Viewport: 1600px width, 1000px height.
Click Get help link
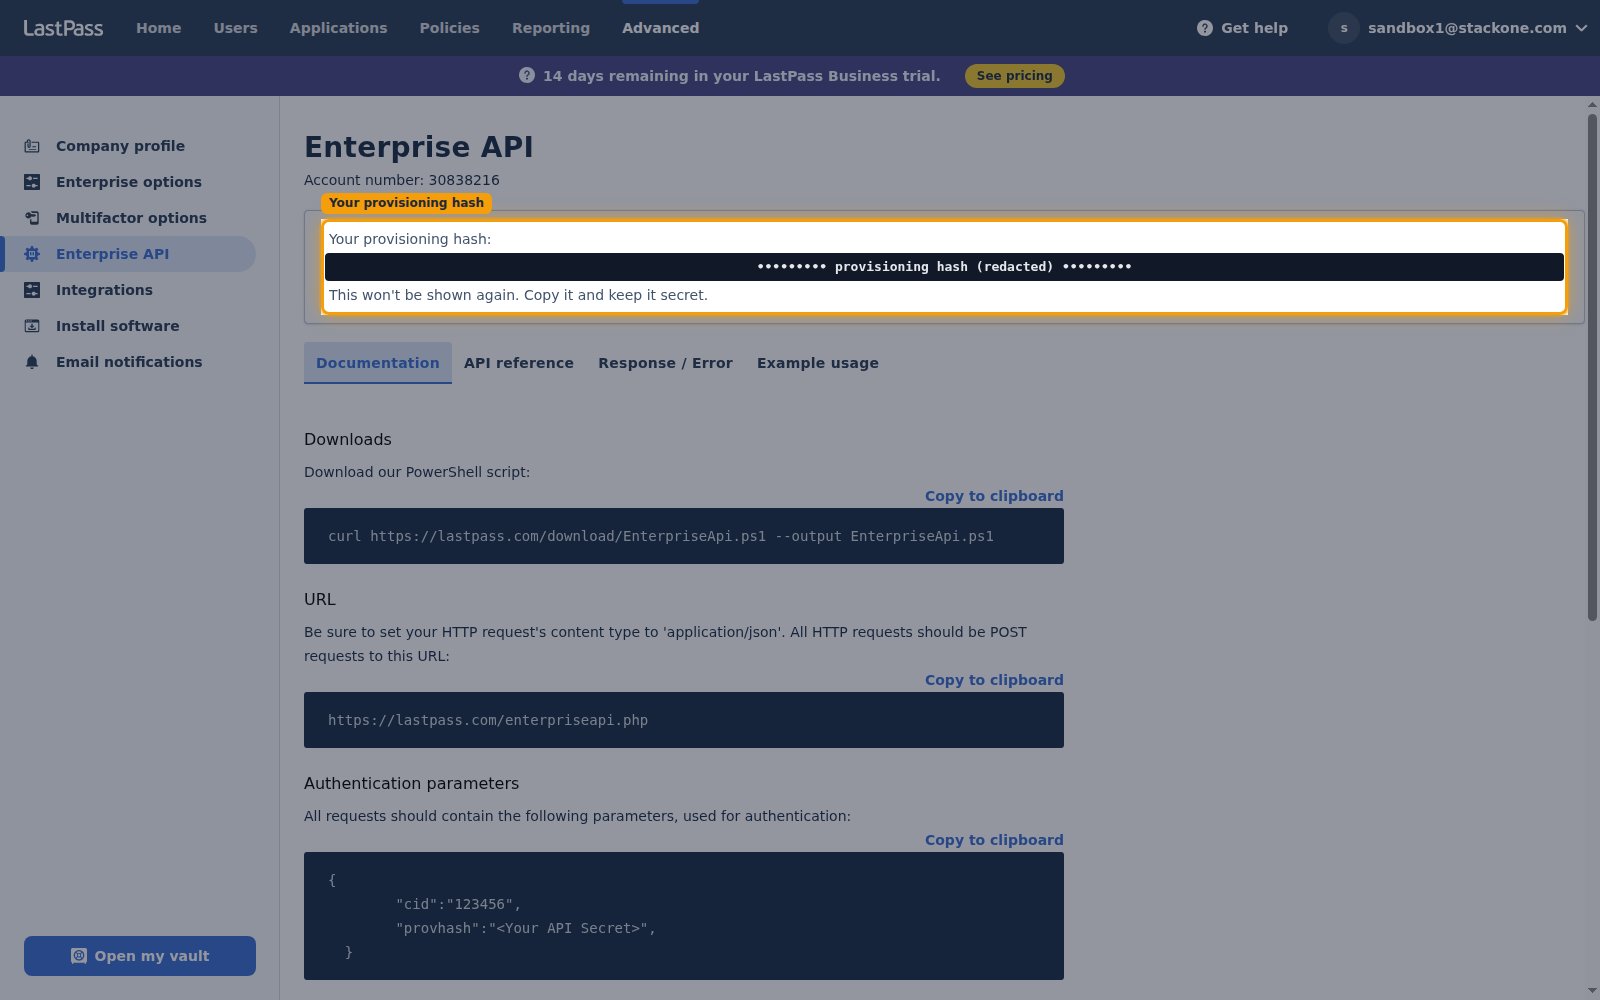click(x=1242, y=28)
